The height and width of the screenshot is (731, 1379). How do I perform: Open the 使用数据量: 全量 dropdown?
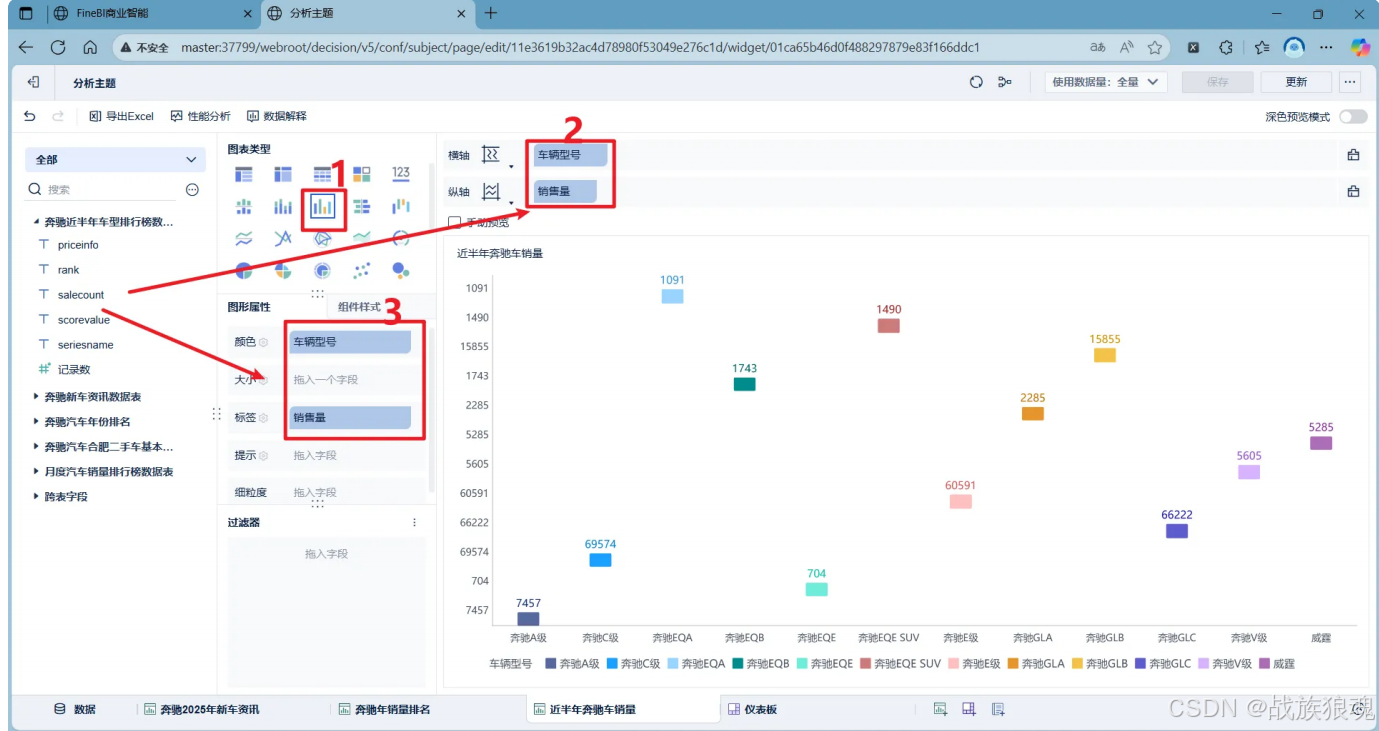(1106, 82)
